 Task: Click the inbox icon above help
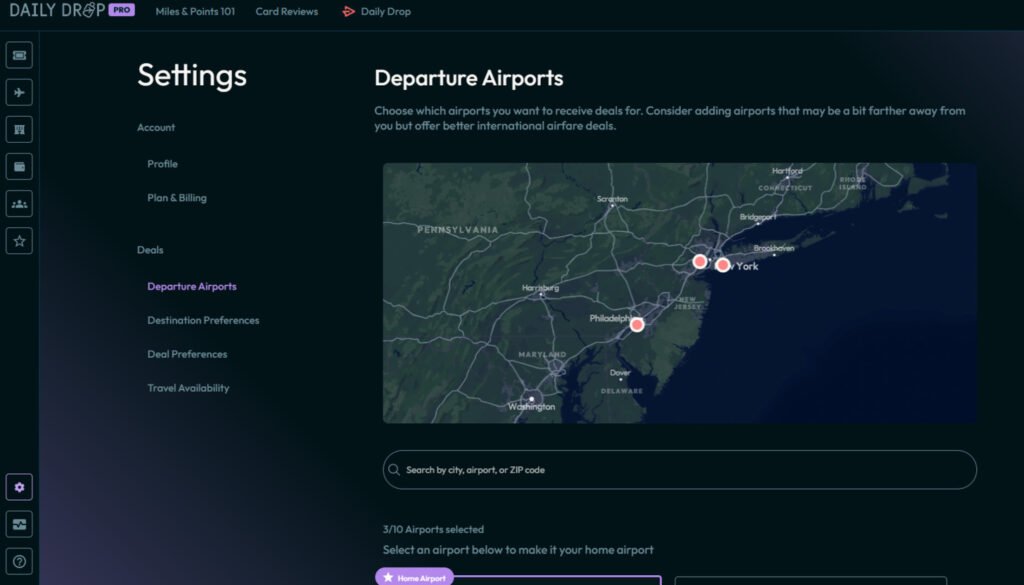tap(19, 524)
